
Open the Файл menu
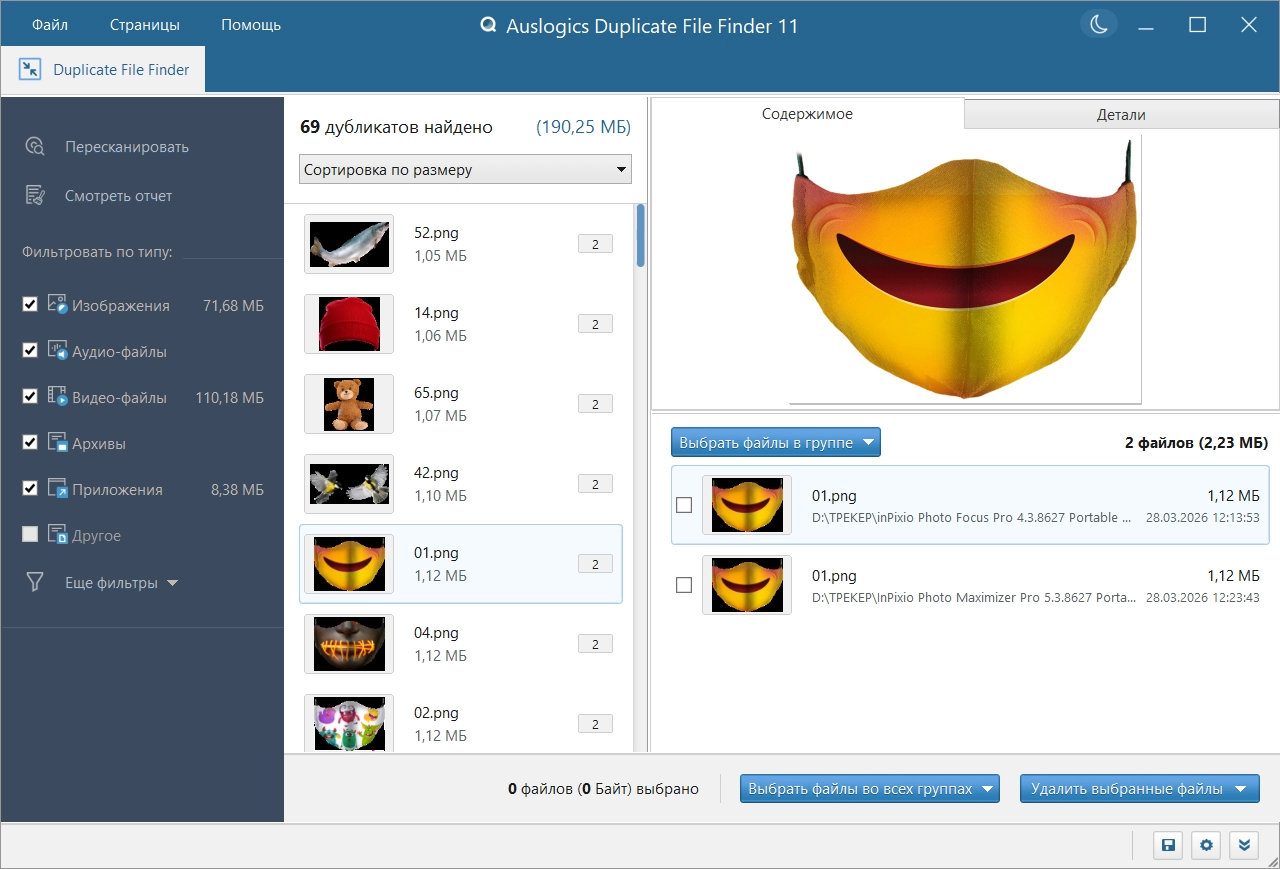(50, 25)
